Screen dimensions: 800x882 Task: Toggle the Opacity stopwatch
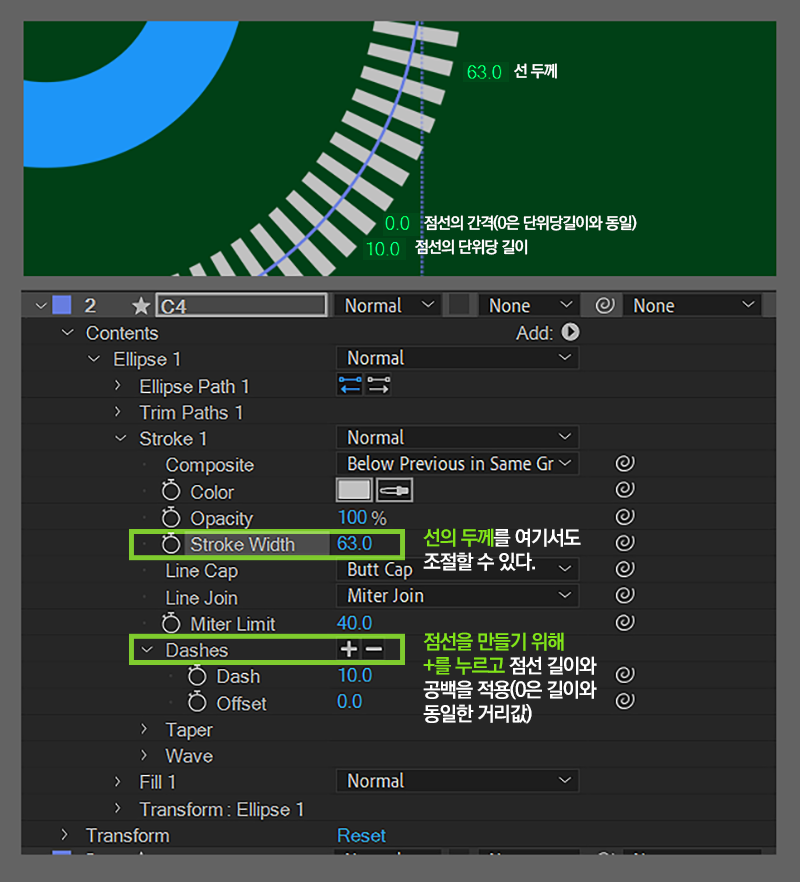171,518
